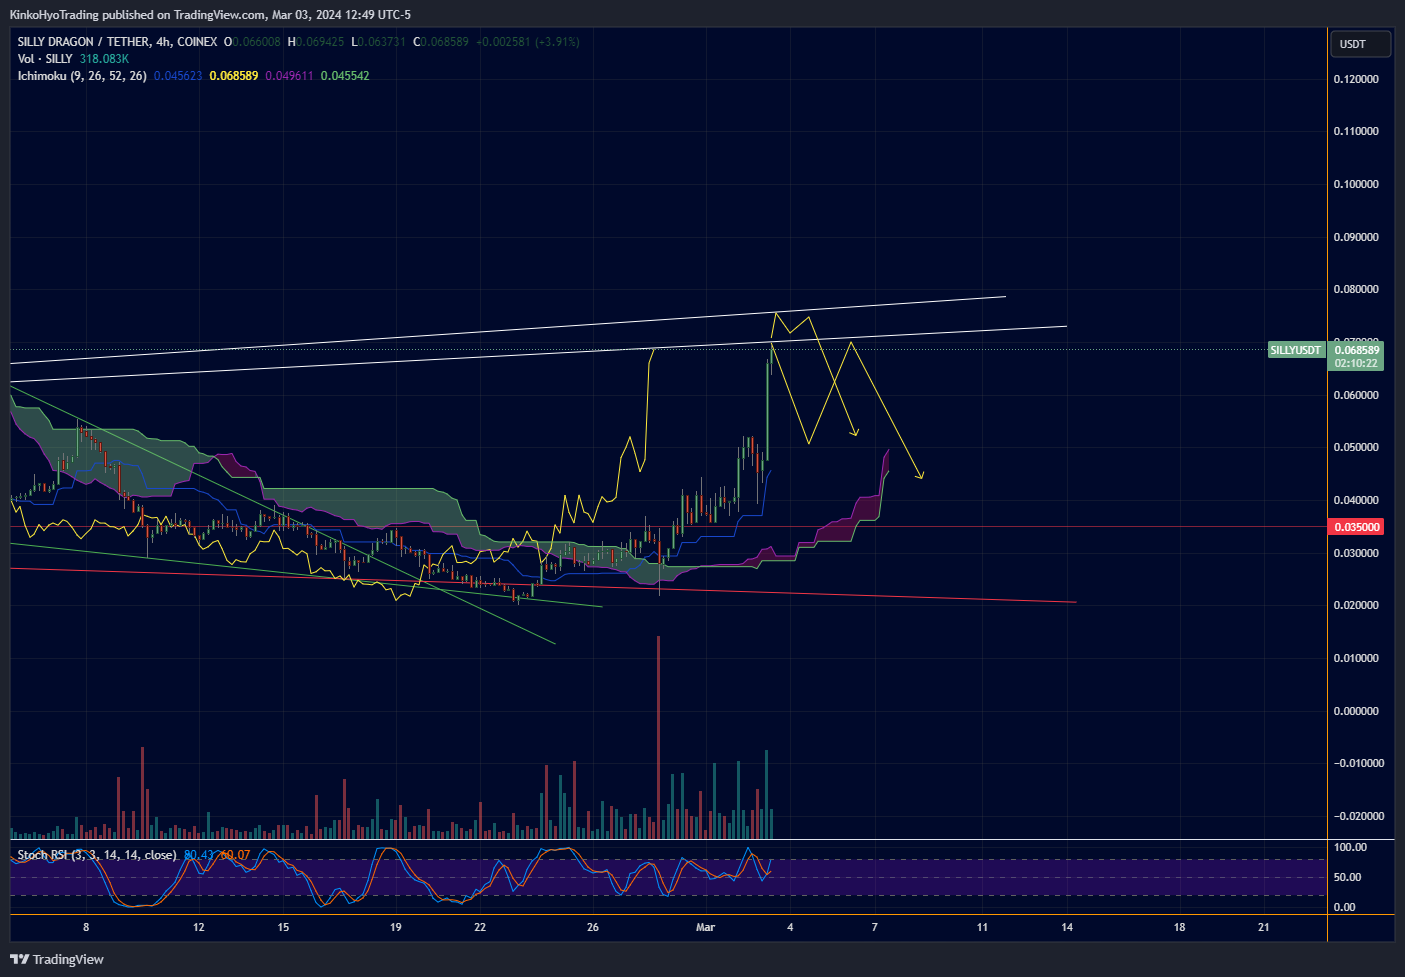Click date 21 on the time axis
The width and height of the screenshot is (1405, 977).
click(x=1264, y=927)
